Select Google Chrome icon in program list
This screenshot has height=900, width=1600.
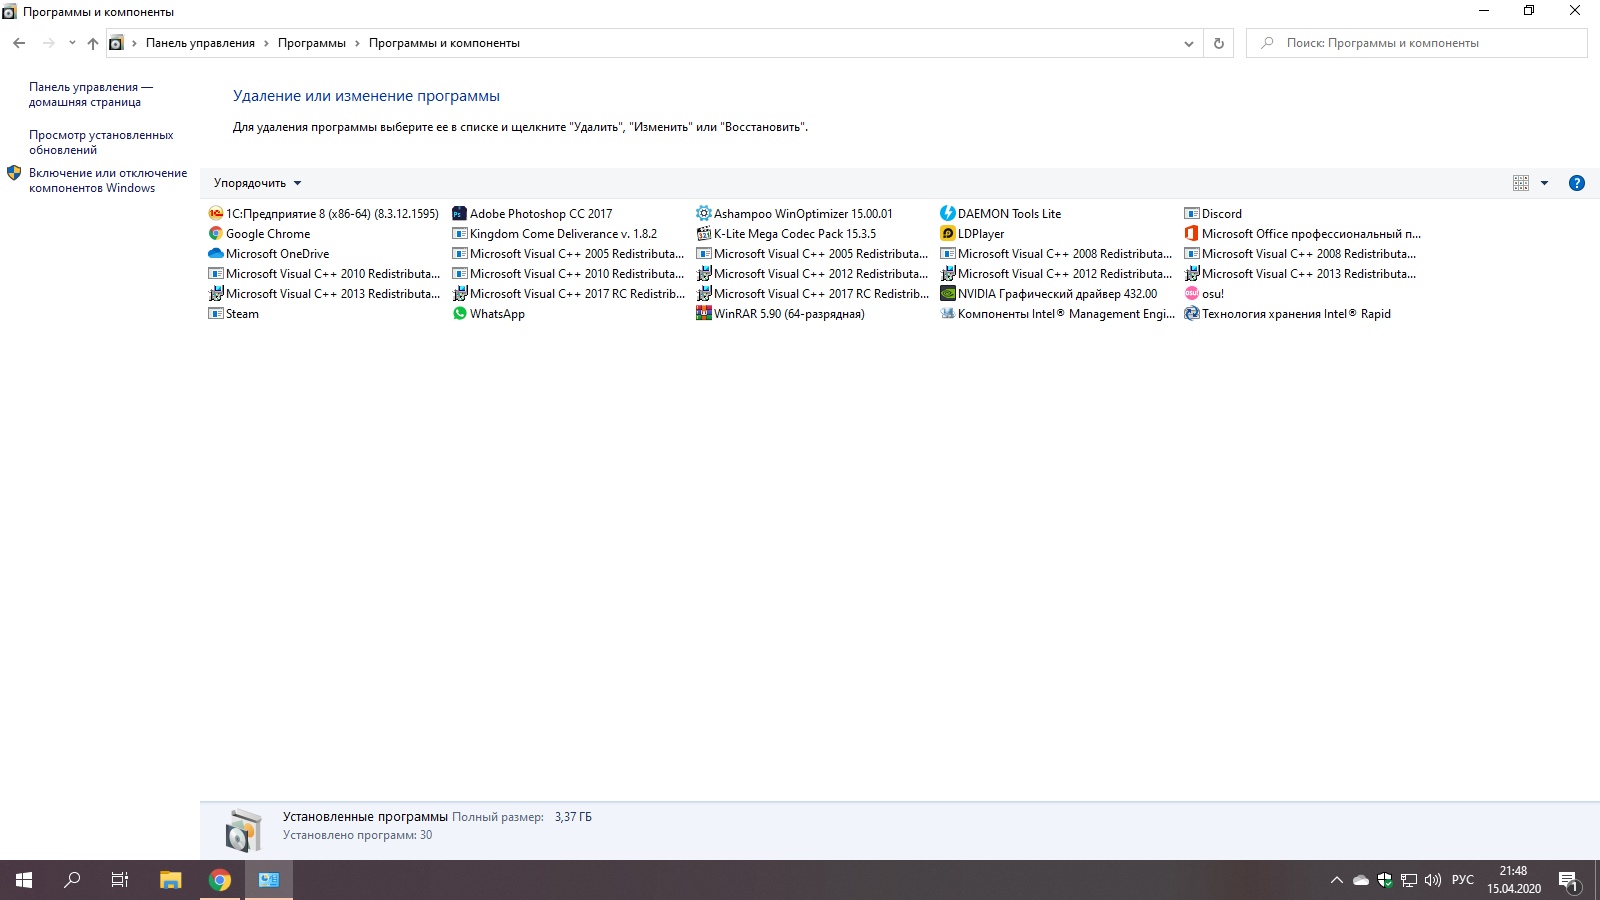point(215,233)
